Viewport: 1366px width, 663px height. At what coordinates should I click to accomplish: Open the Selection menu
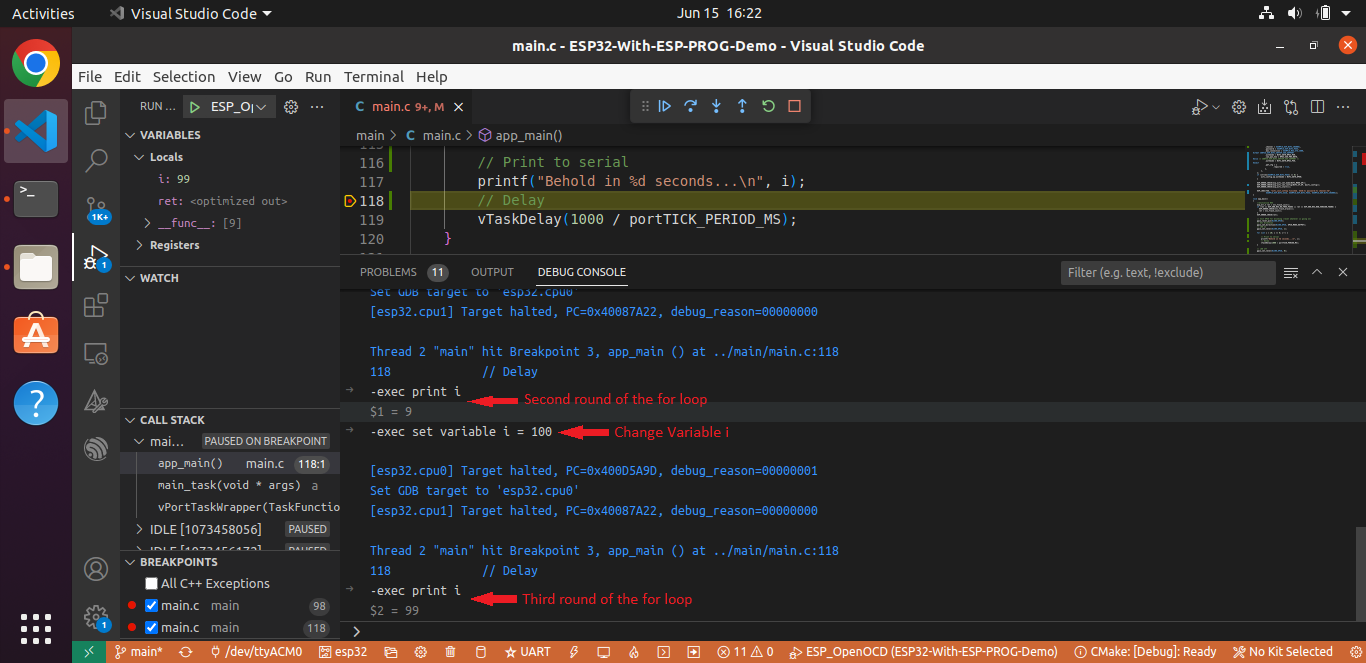coord(184,76)
